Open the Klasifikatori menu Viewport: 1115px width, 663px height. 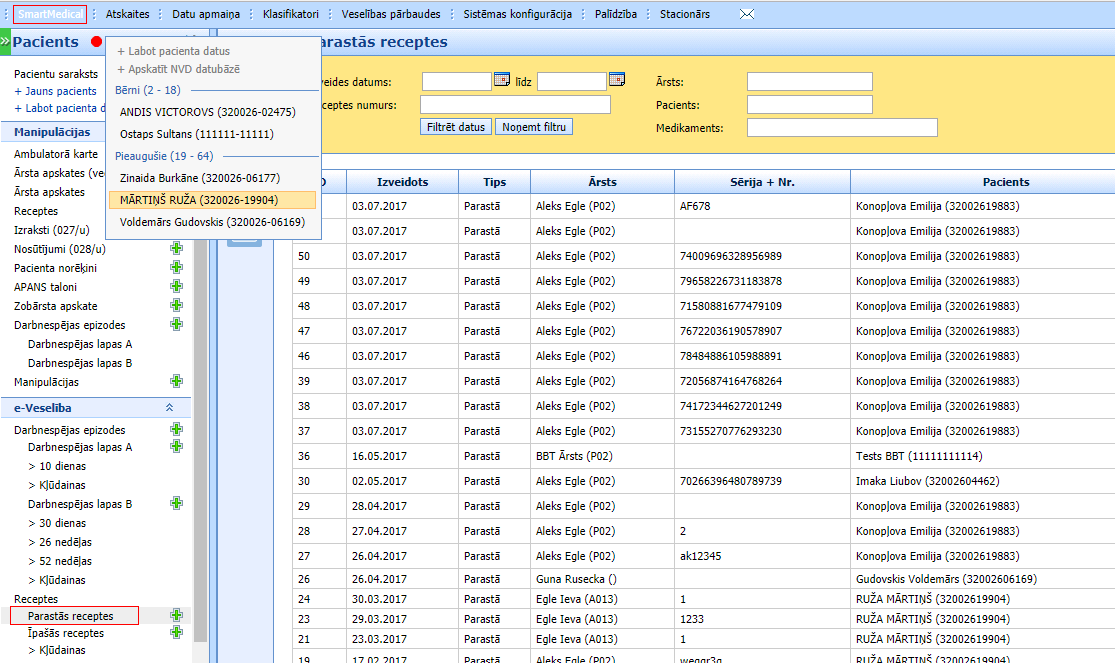(x=290, y=14)
